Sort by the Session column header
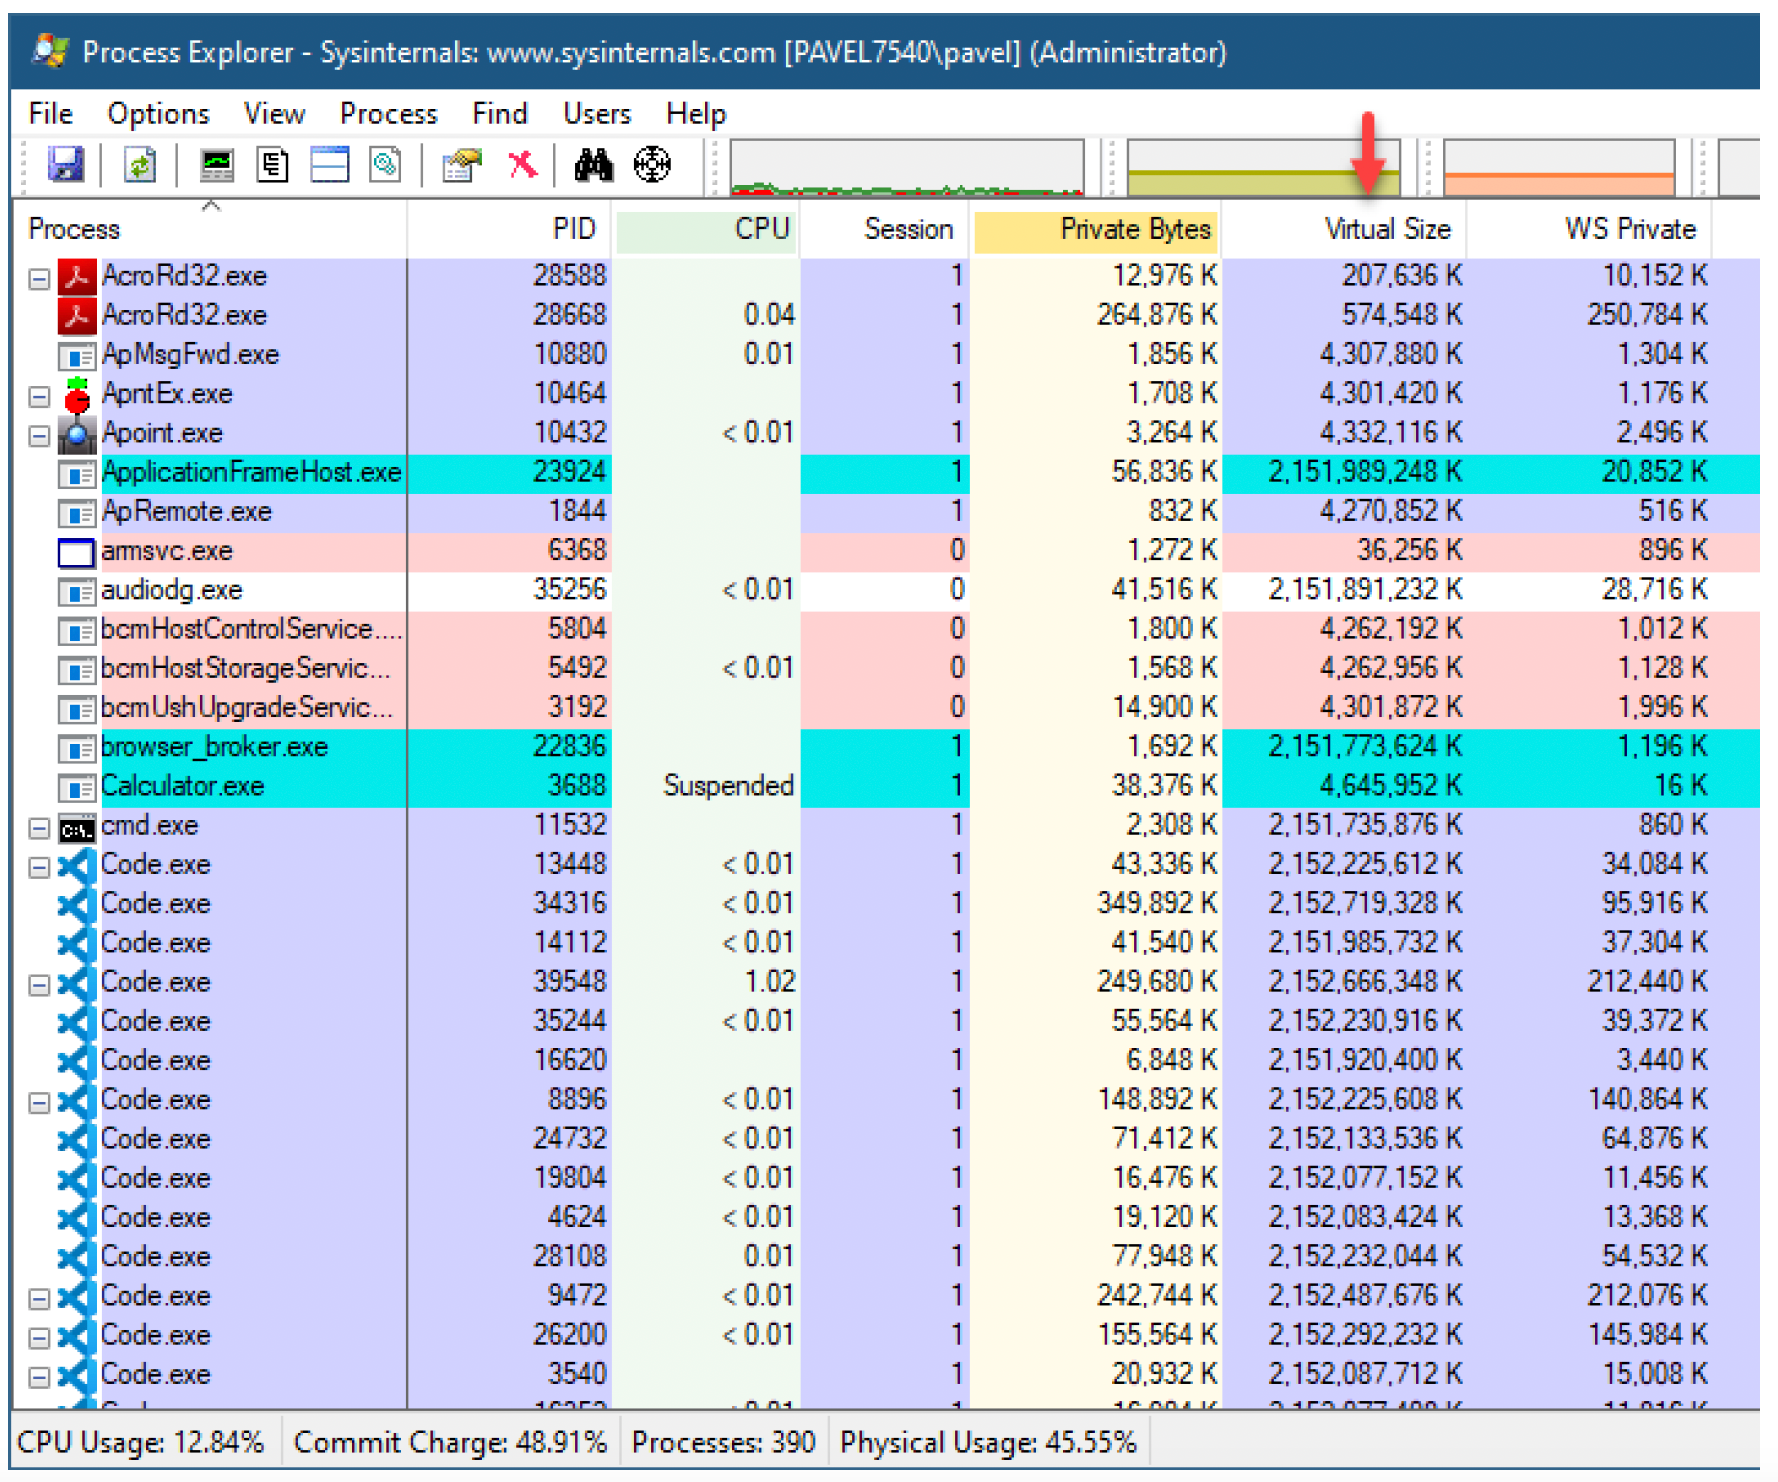The image size is (1778, 1482). pos(885,229)
